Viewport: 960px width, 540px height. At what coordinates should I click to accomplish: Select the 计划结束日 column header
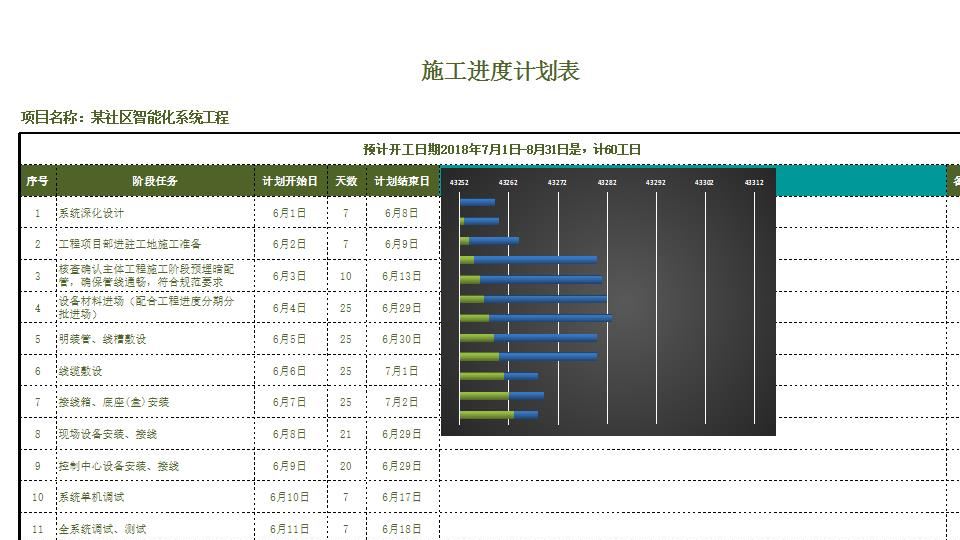click(402, 181)
